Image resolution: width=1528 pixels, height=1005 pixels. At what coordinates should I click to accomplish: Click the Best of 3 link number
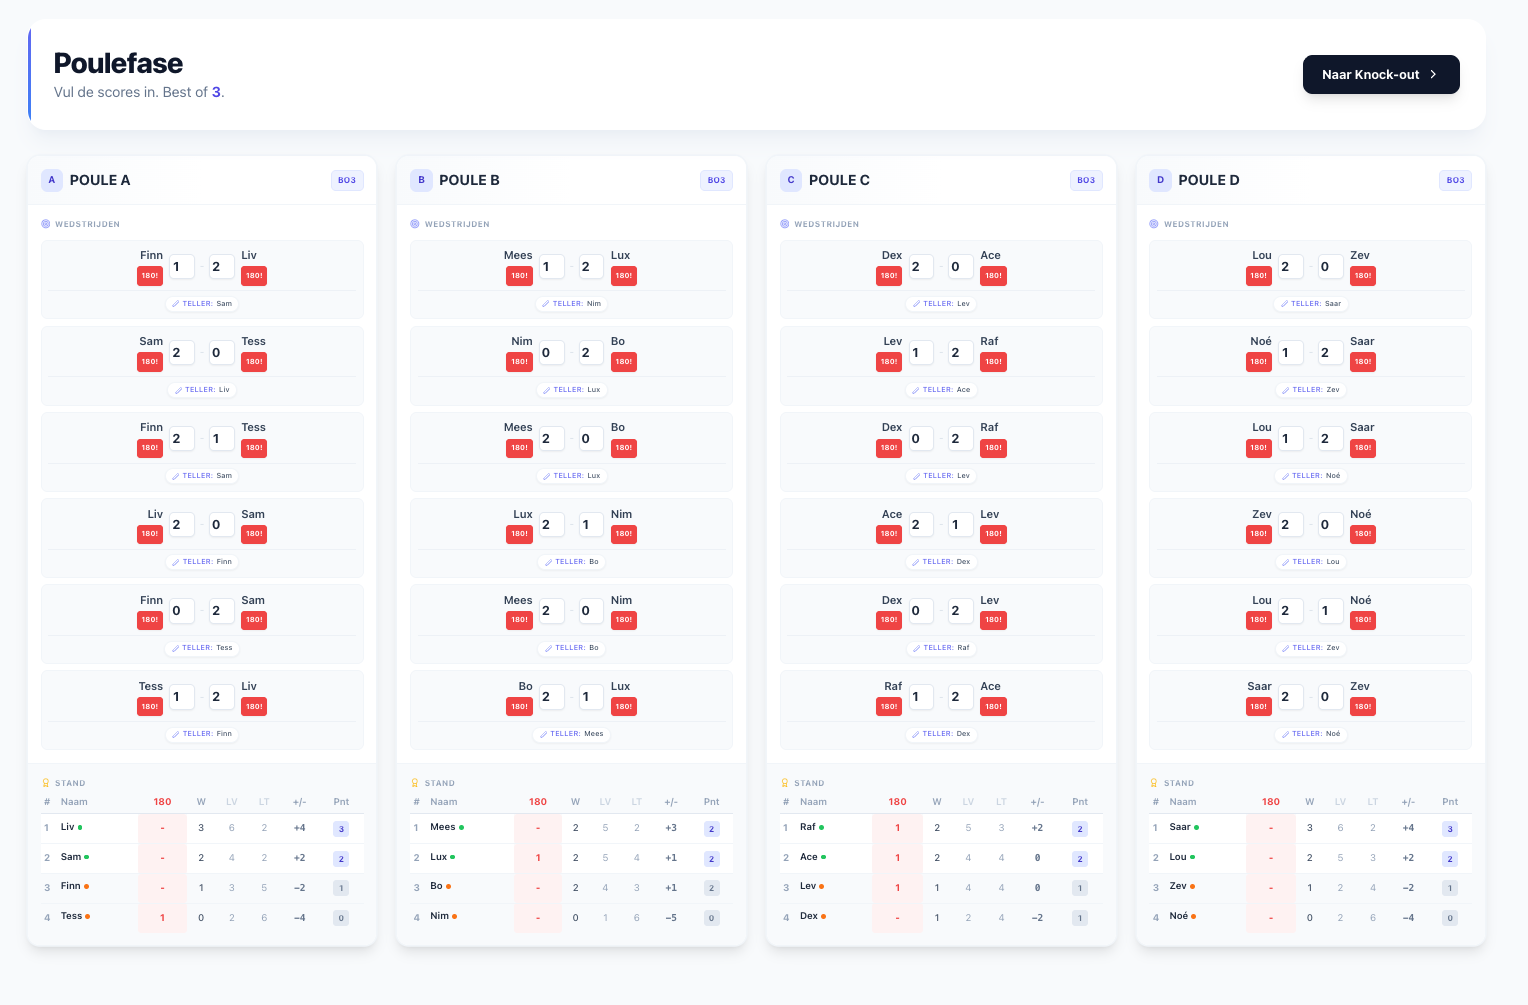[x=216, y=92]
